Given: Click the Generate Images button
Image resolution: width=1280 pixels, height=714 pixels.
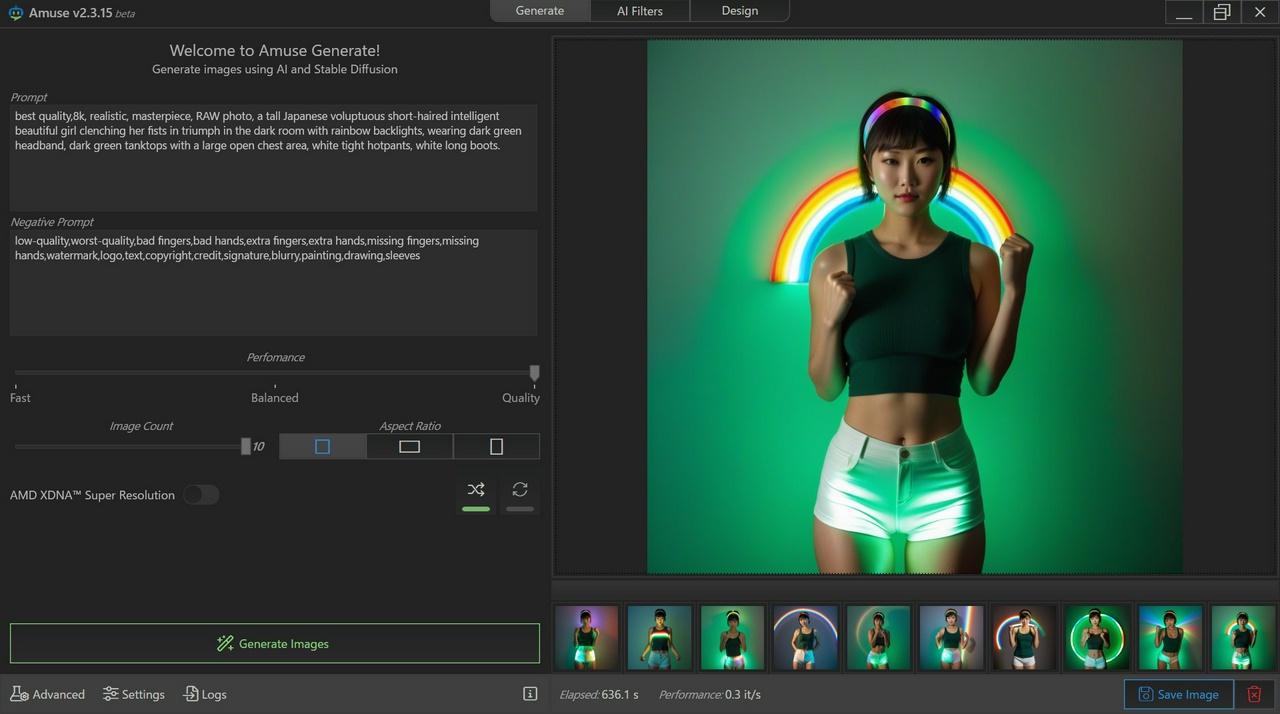Looking at the screenshot, I should pos(274,644).
